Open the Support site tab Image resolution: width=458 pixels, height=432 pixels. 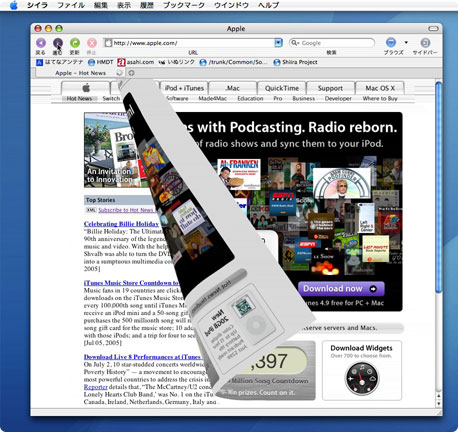click(330, 88)
